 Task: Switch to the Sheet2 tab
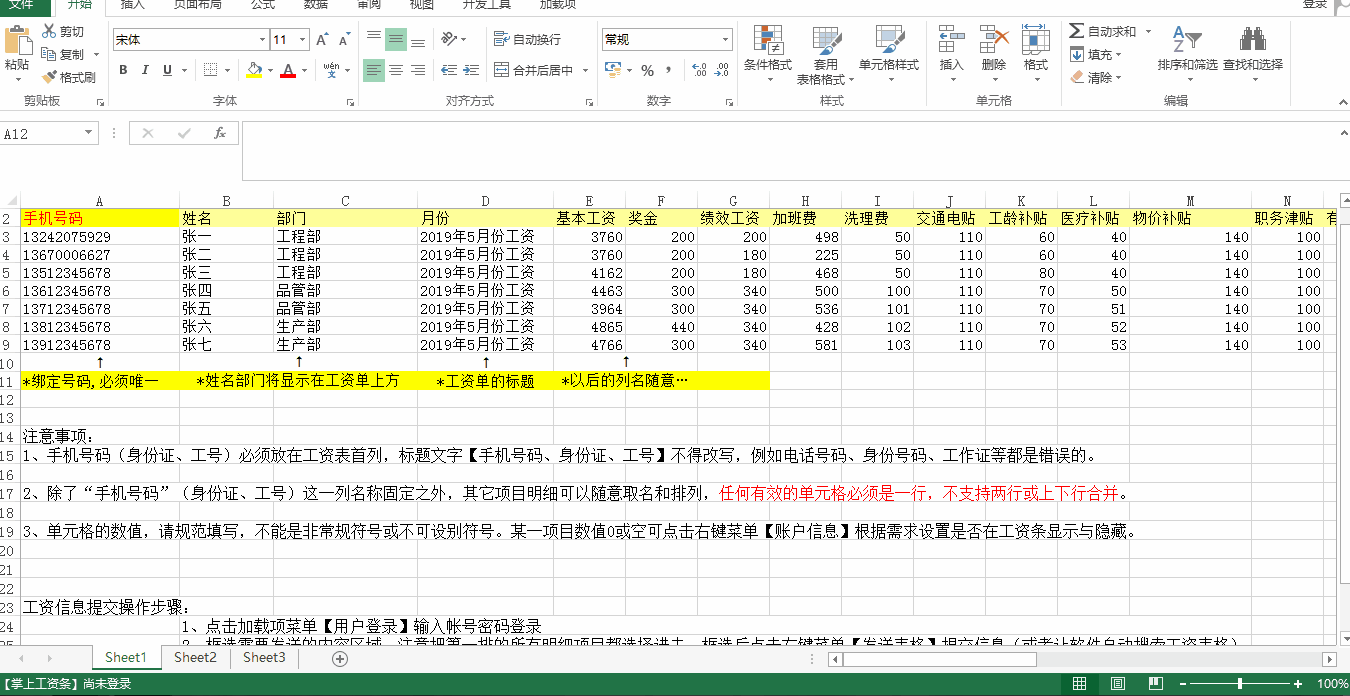(195, 658)
